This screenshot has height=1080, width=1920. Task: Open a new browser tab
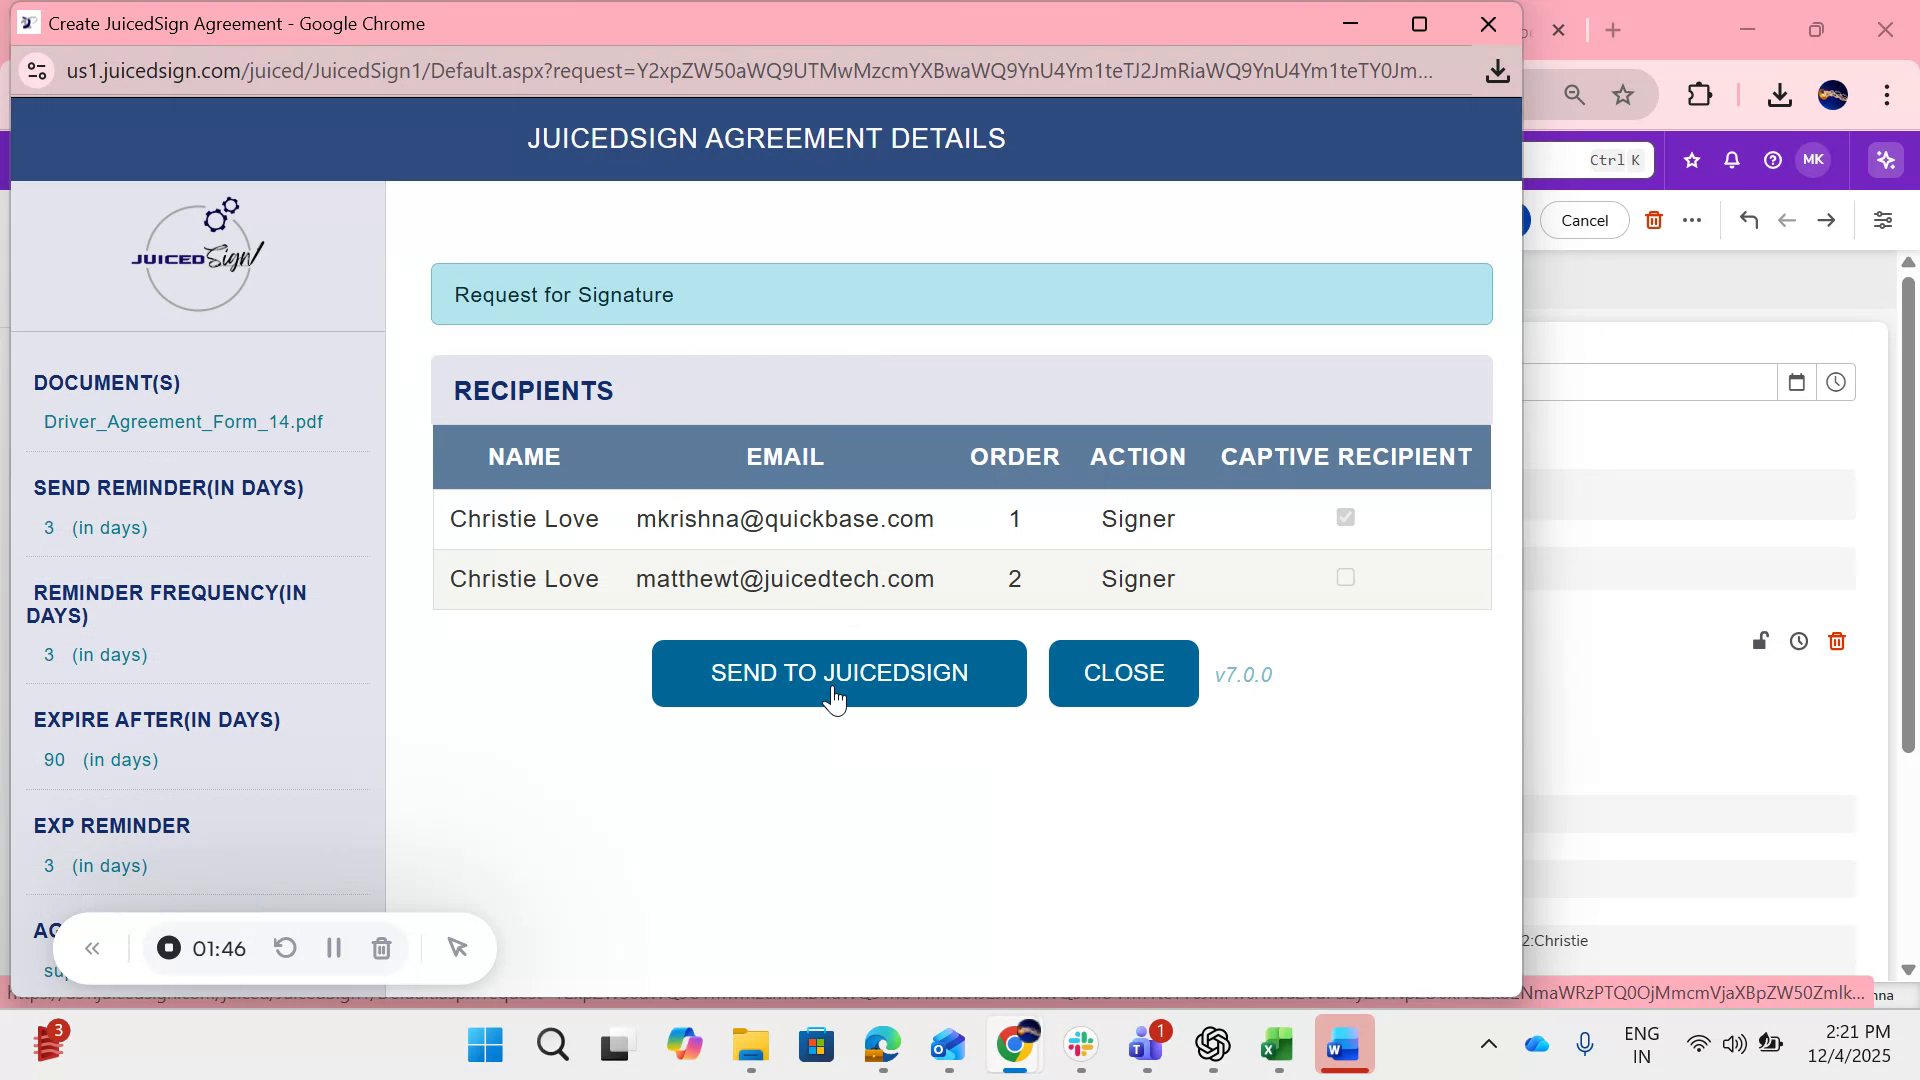point(1614,30)
